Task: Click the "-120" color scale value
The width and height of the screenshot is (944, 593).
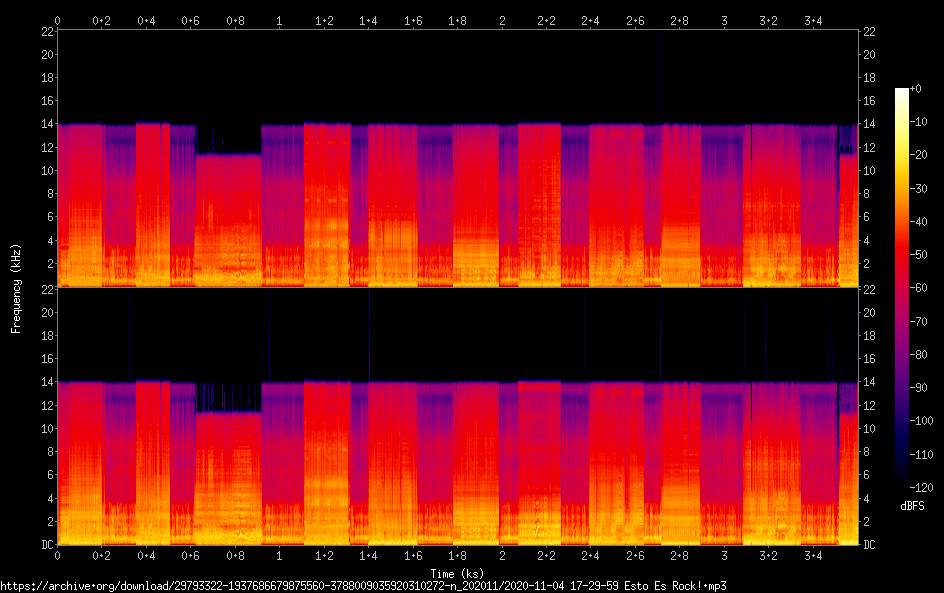Action: click(x=922, y=488)
